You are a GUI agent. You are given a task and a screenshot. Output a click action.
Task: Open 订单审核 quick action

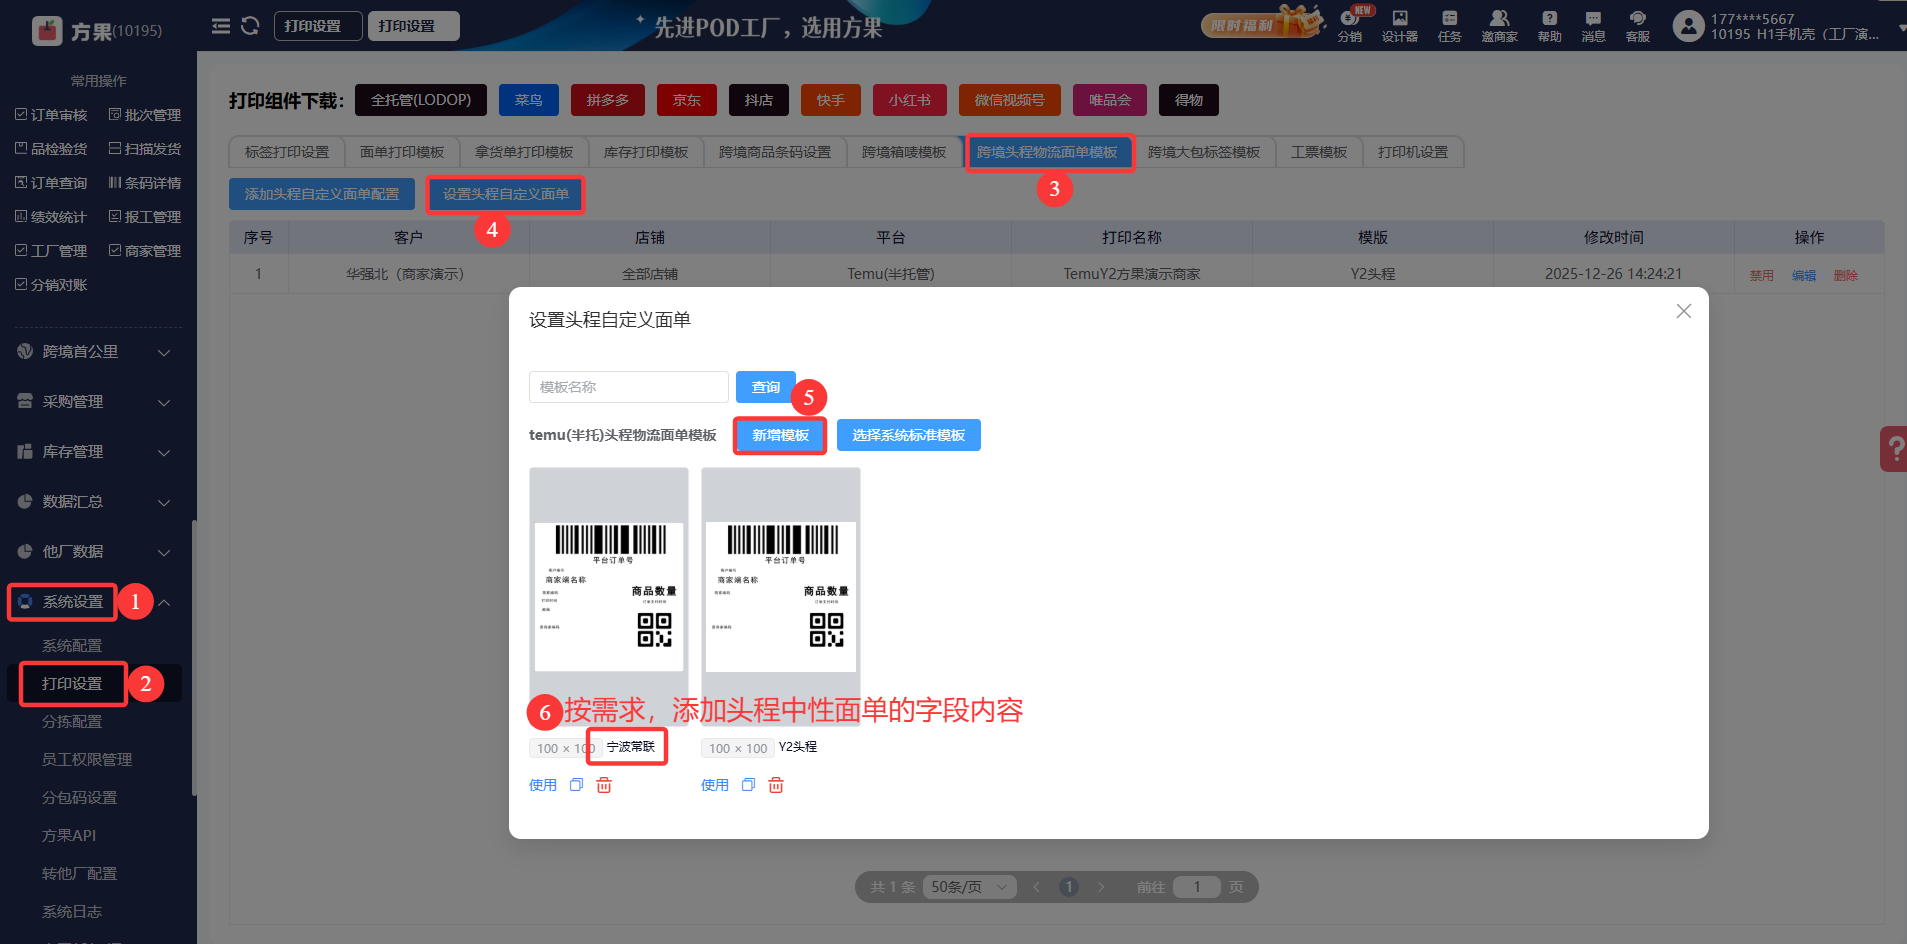51,115
